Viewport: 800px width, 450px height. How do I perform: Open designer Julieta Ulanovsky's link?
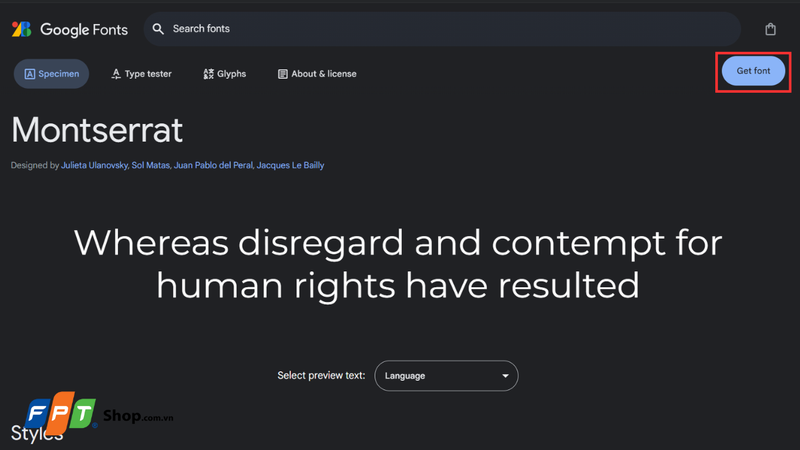click(x=95, y=165)
